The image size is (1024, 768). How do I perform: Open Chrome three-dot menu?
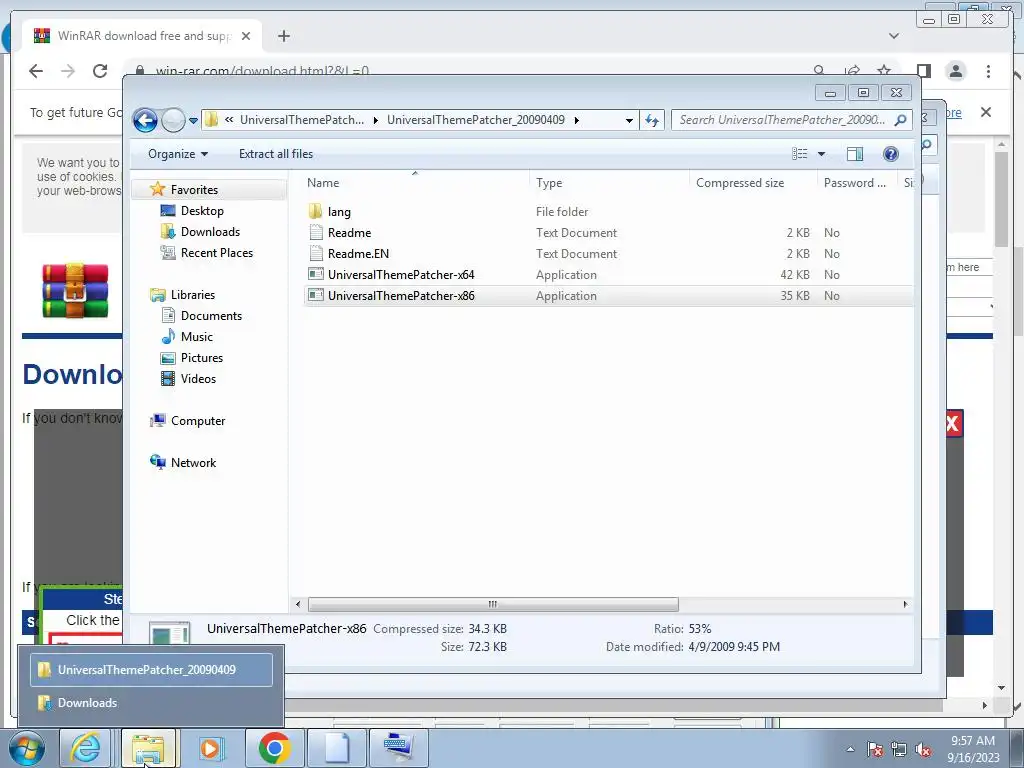(988, 71)
